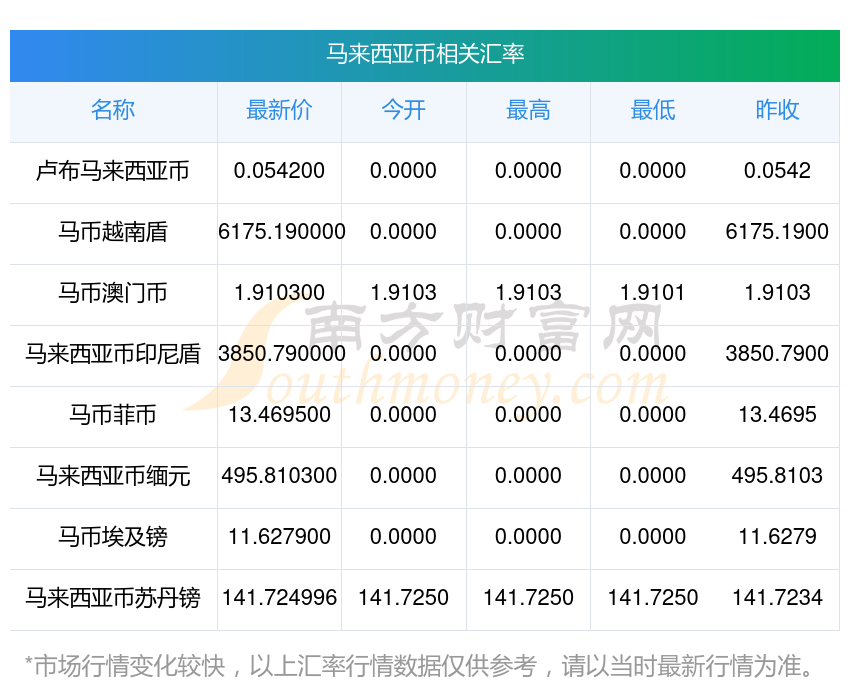Click 最低 value in 马来西亚币苏丹镑 row

653,598
